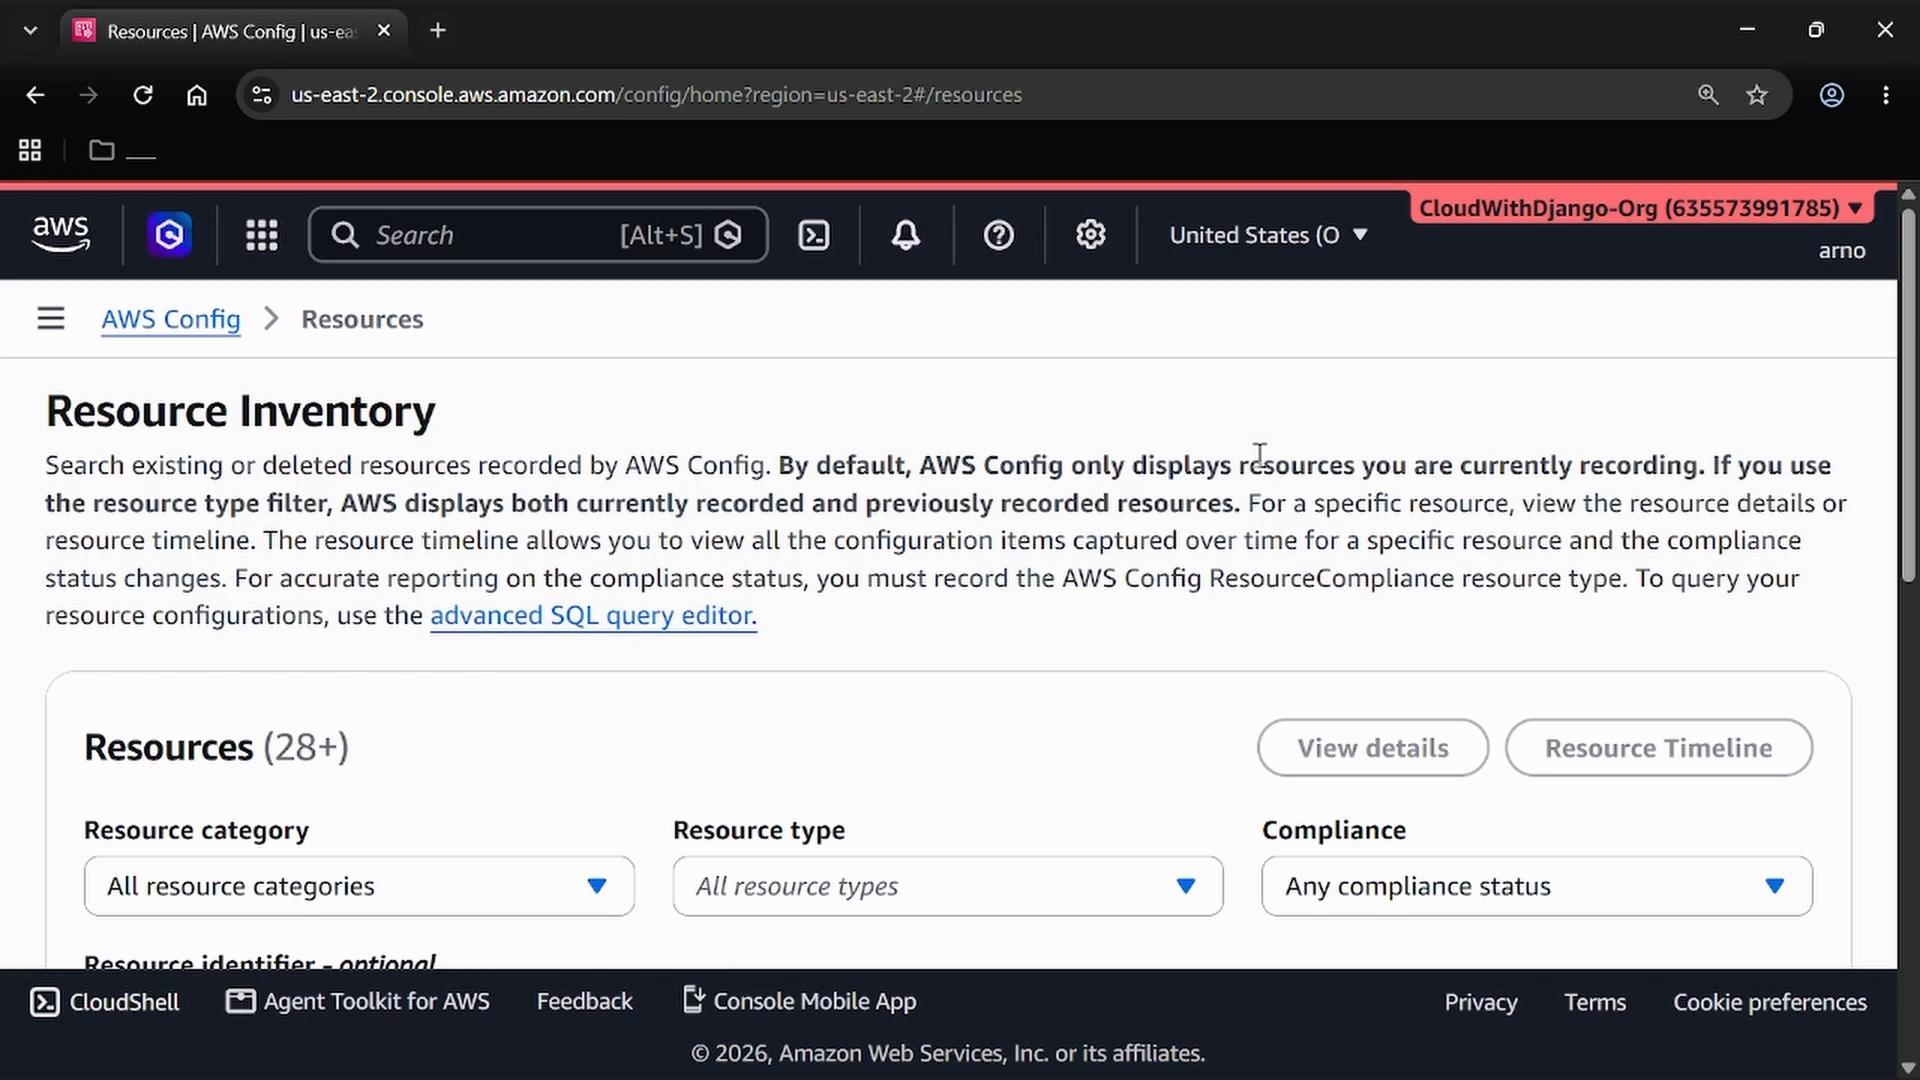Launch CloudShell from top navigation icon
This screenshot has height=1080, width=1920.
pyautogui.click(x=814, y=235)
